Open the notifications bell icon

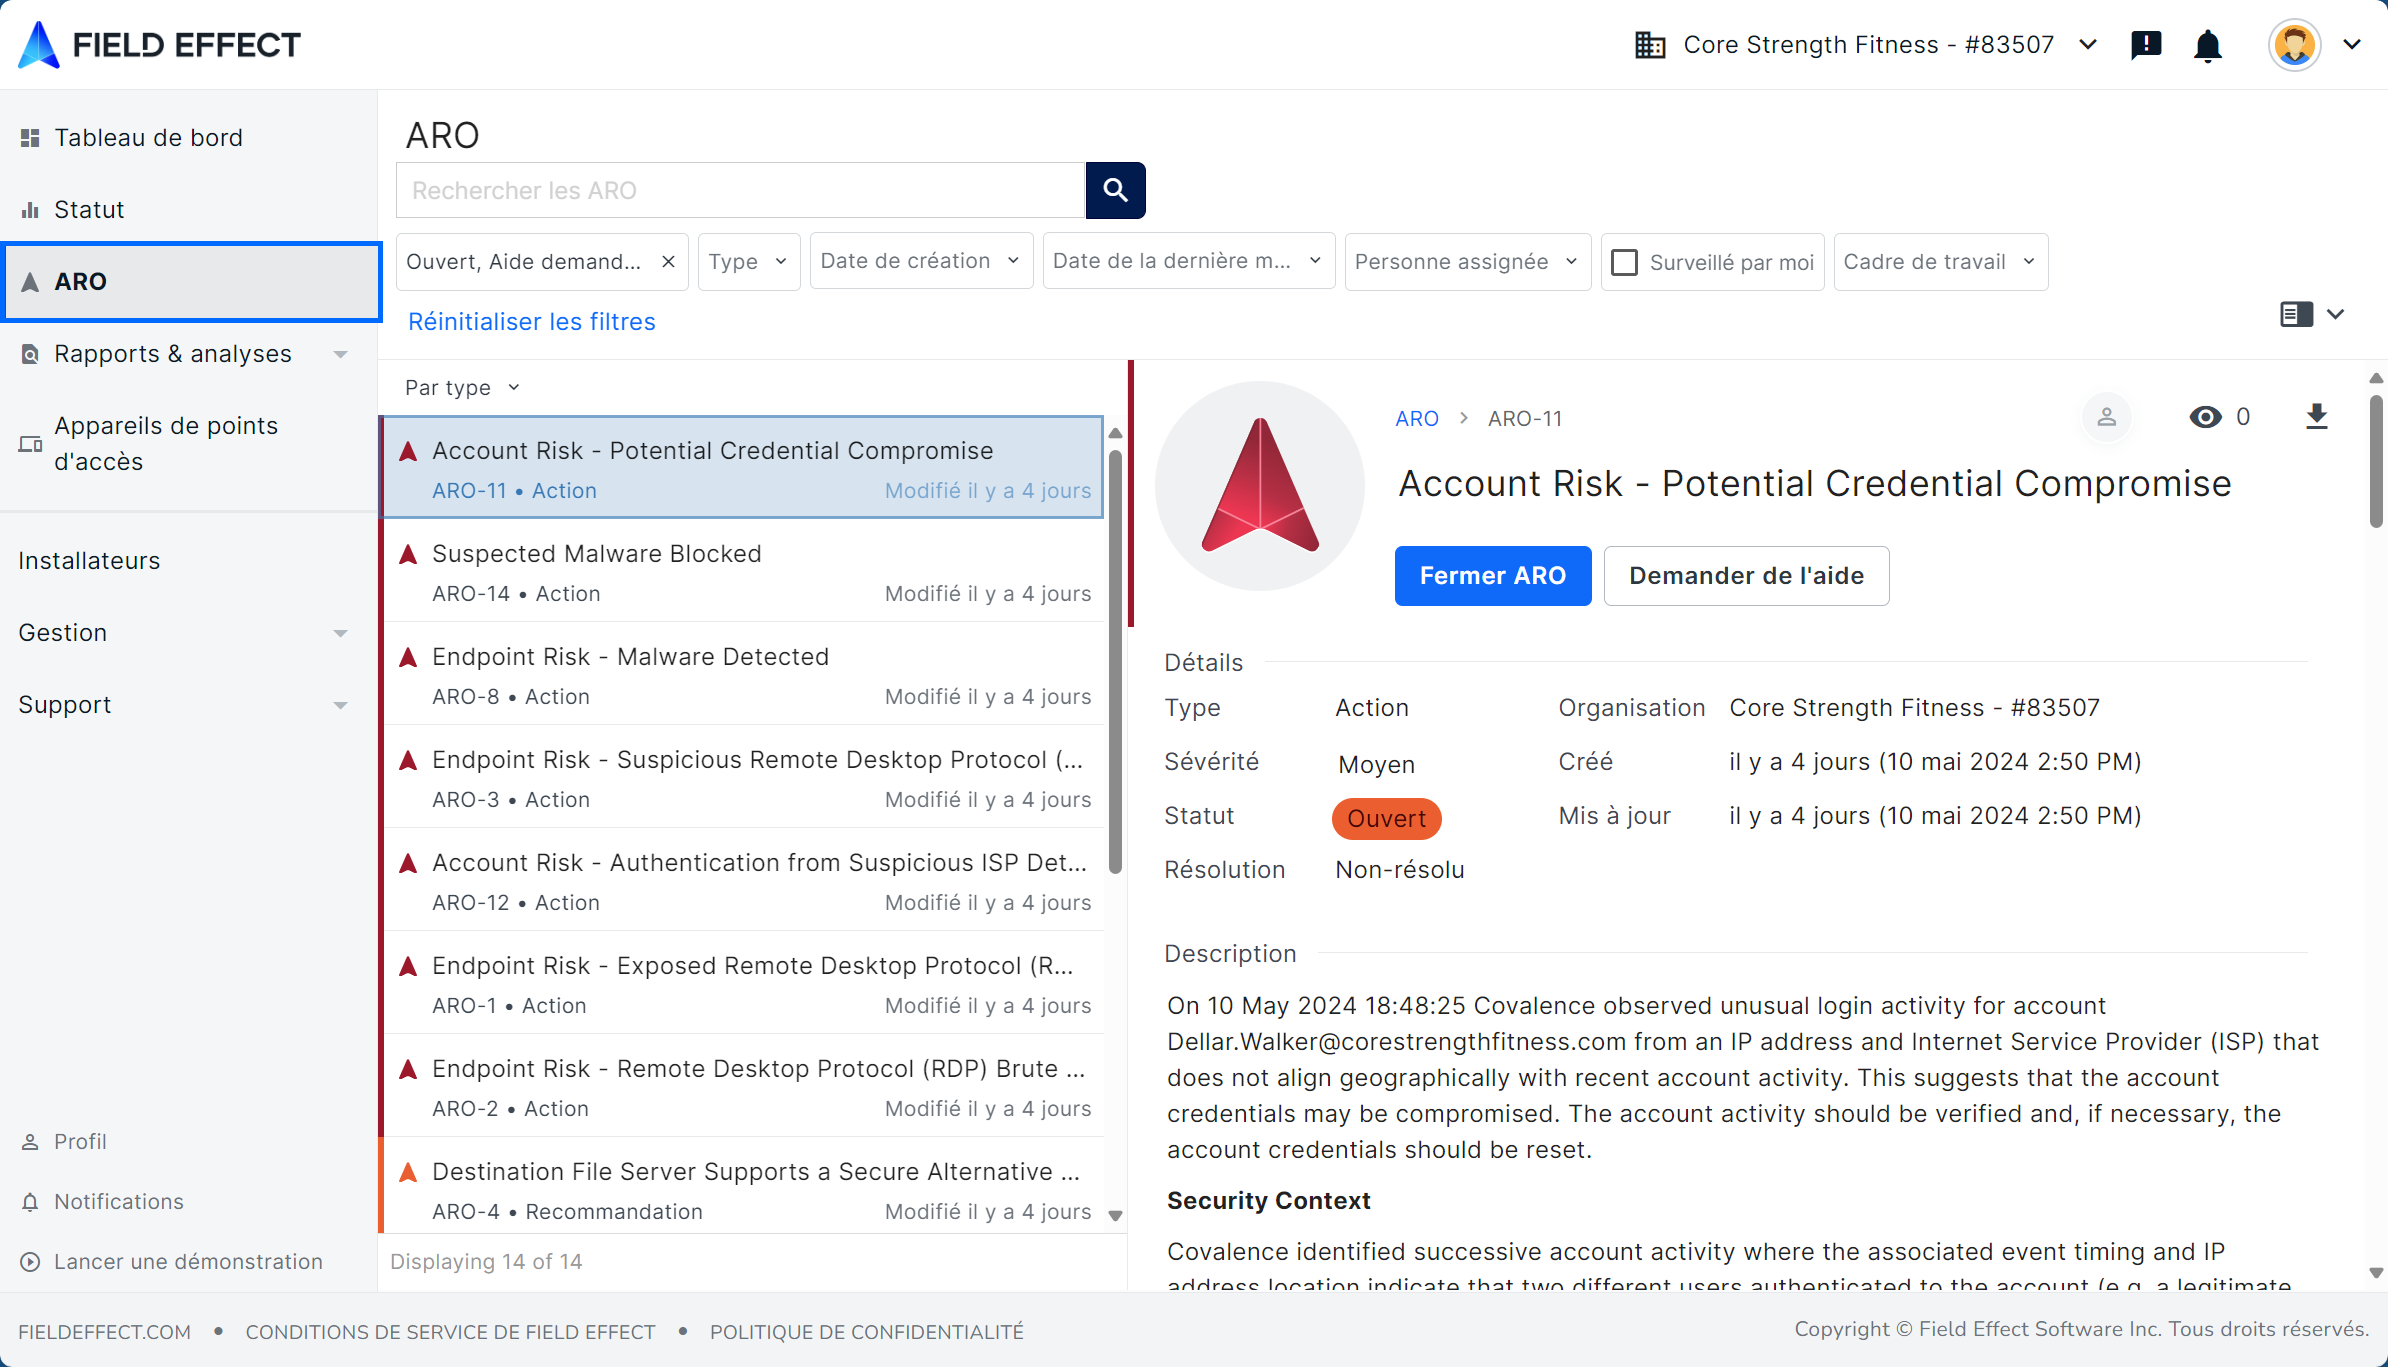(x=2207, y=45)
